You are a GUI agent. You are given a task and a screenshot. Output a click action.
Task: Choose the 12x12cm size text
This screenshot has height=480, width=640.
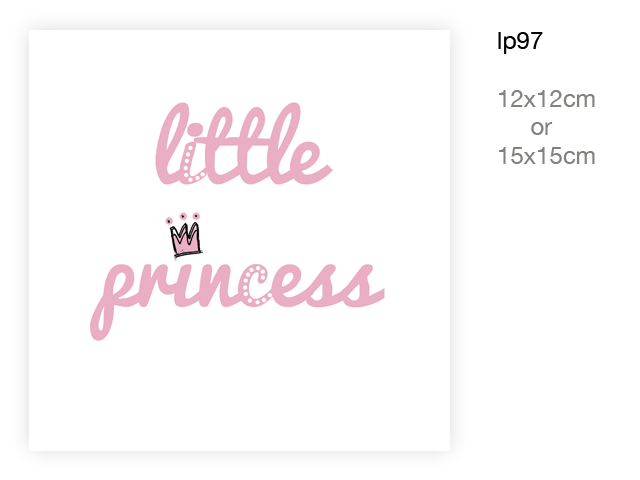coord(547,99)
